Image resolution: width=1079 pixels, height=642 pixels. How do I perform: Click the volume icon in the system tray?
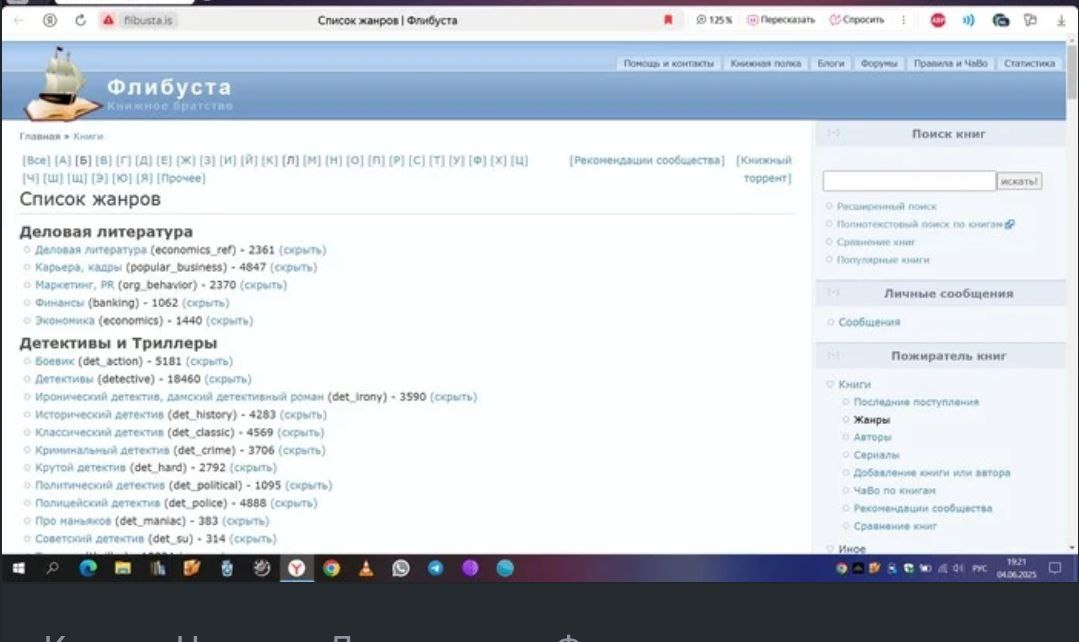point(958,568)
